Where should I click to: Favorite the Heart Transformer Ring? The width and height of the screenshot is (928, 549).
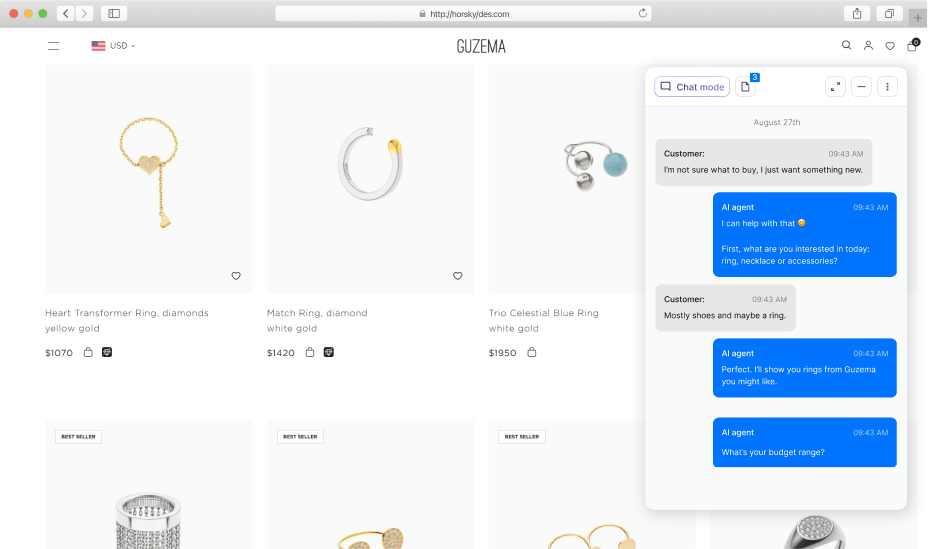click(x=236, y=276)
